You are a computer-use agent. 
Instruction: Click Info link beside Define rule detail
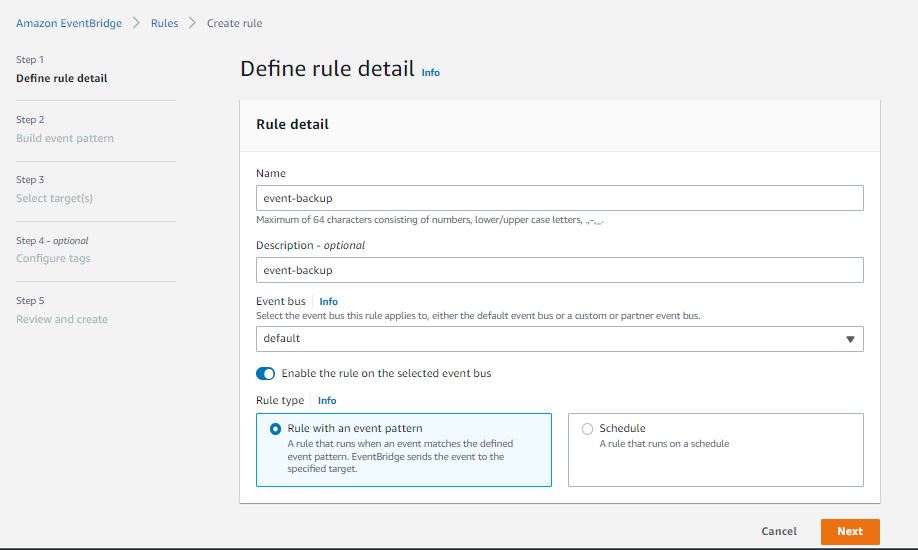click(430, 73)
